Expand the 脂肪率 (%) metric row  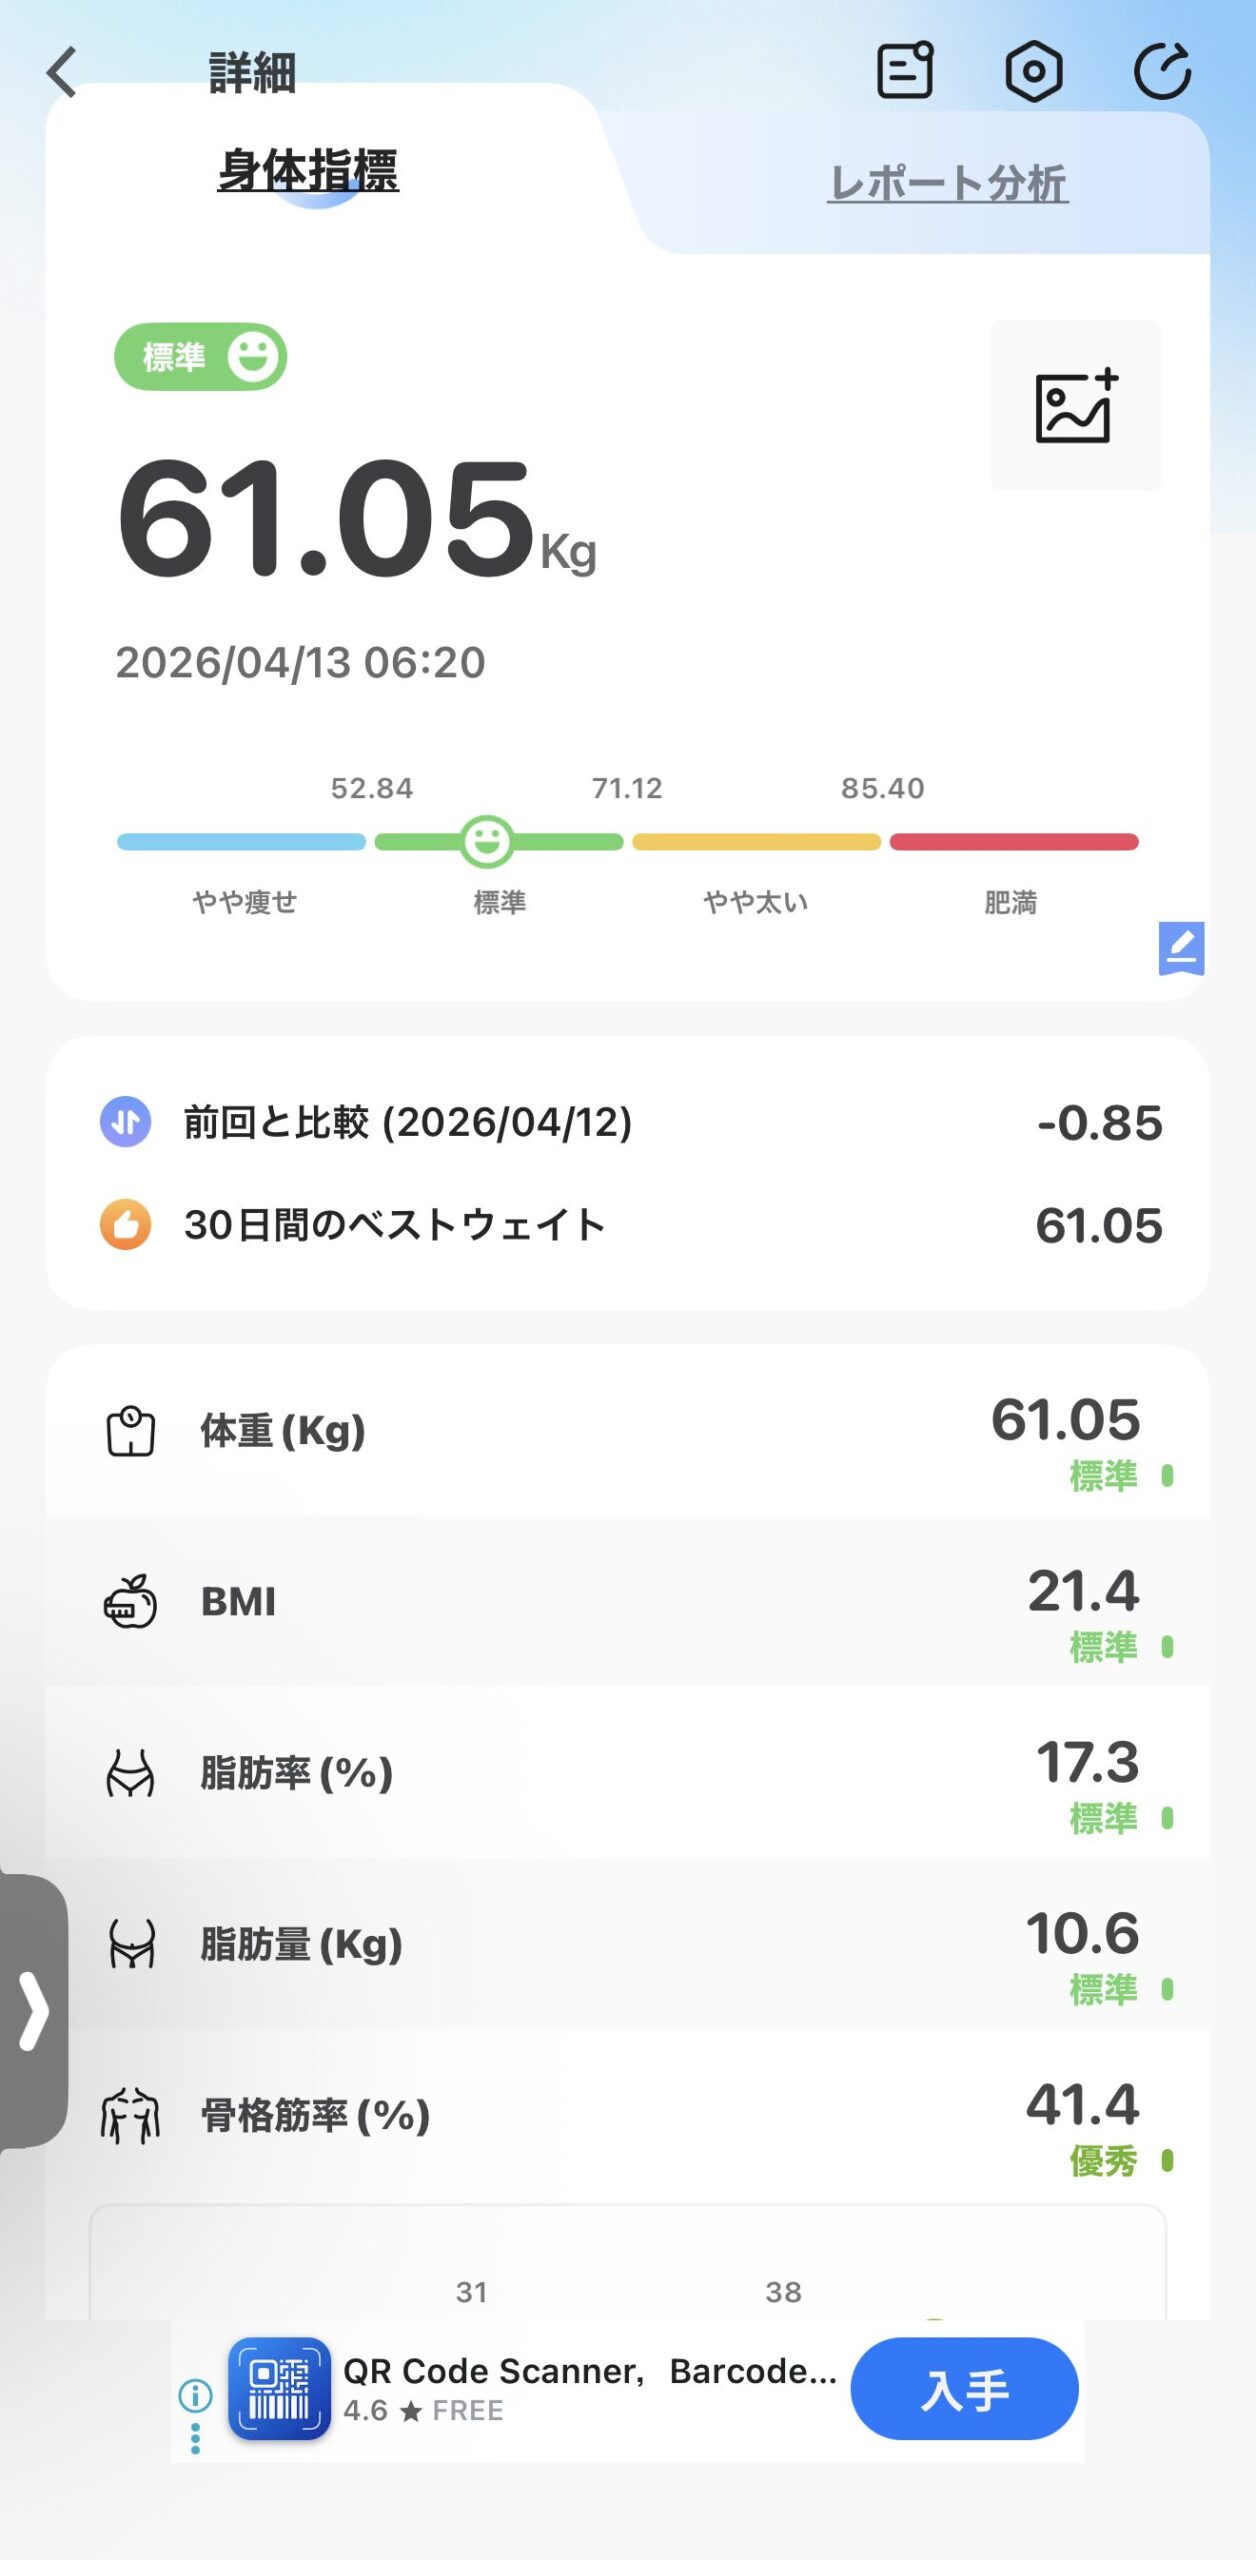click(x=627, y=1773)
